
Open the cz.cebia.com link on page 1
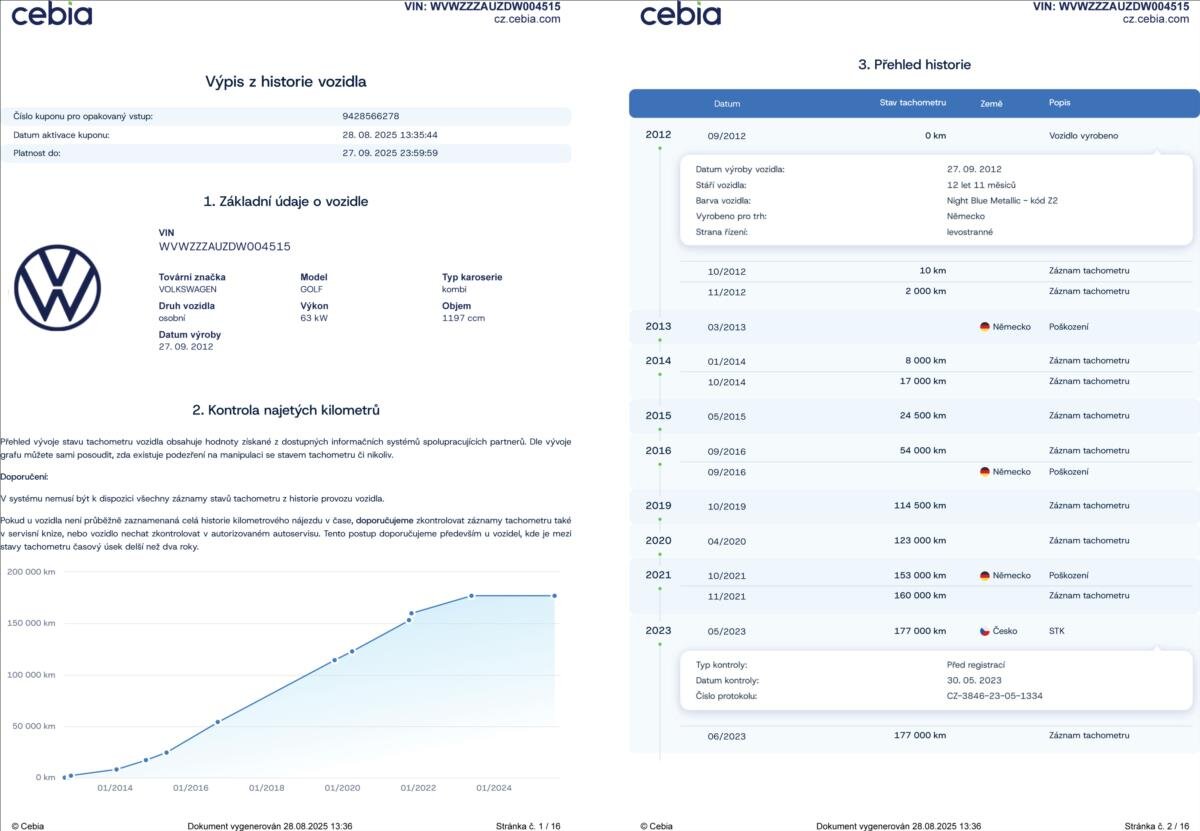(x=527, y=19)
